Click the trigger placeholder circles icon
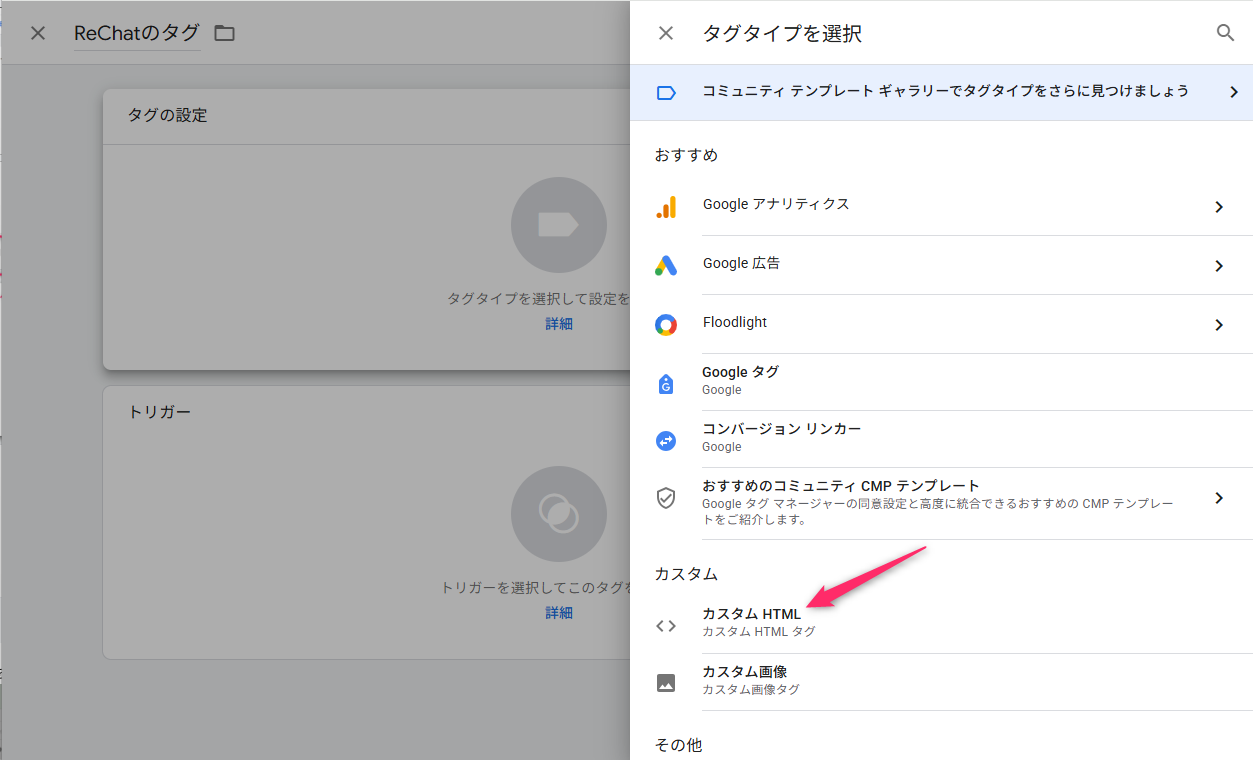The width and height of the screenshot is (1253, 760). 559,514
